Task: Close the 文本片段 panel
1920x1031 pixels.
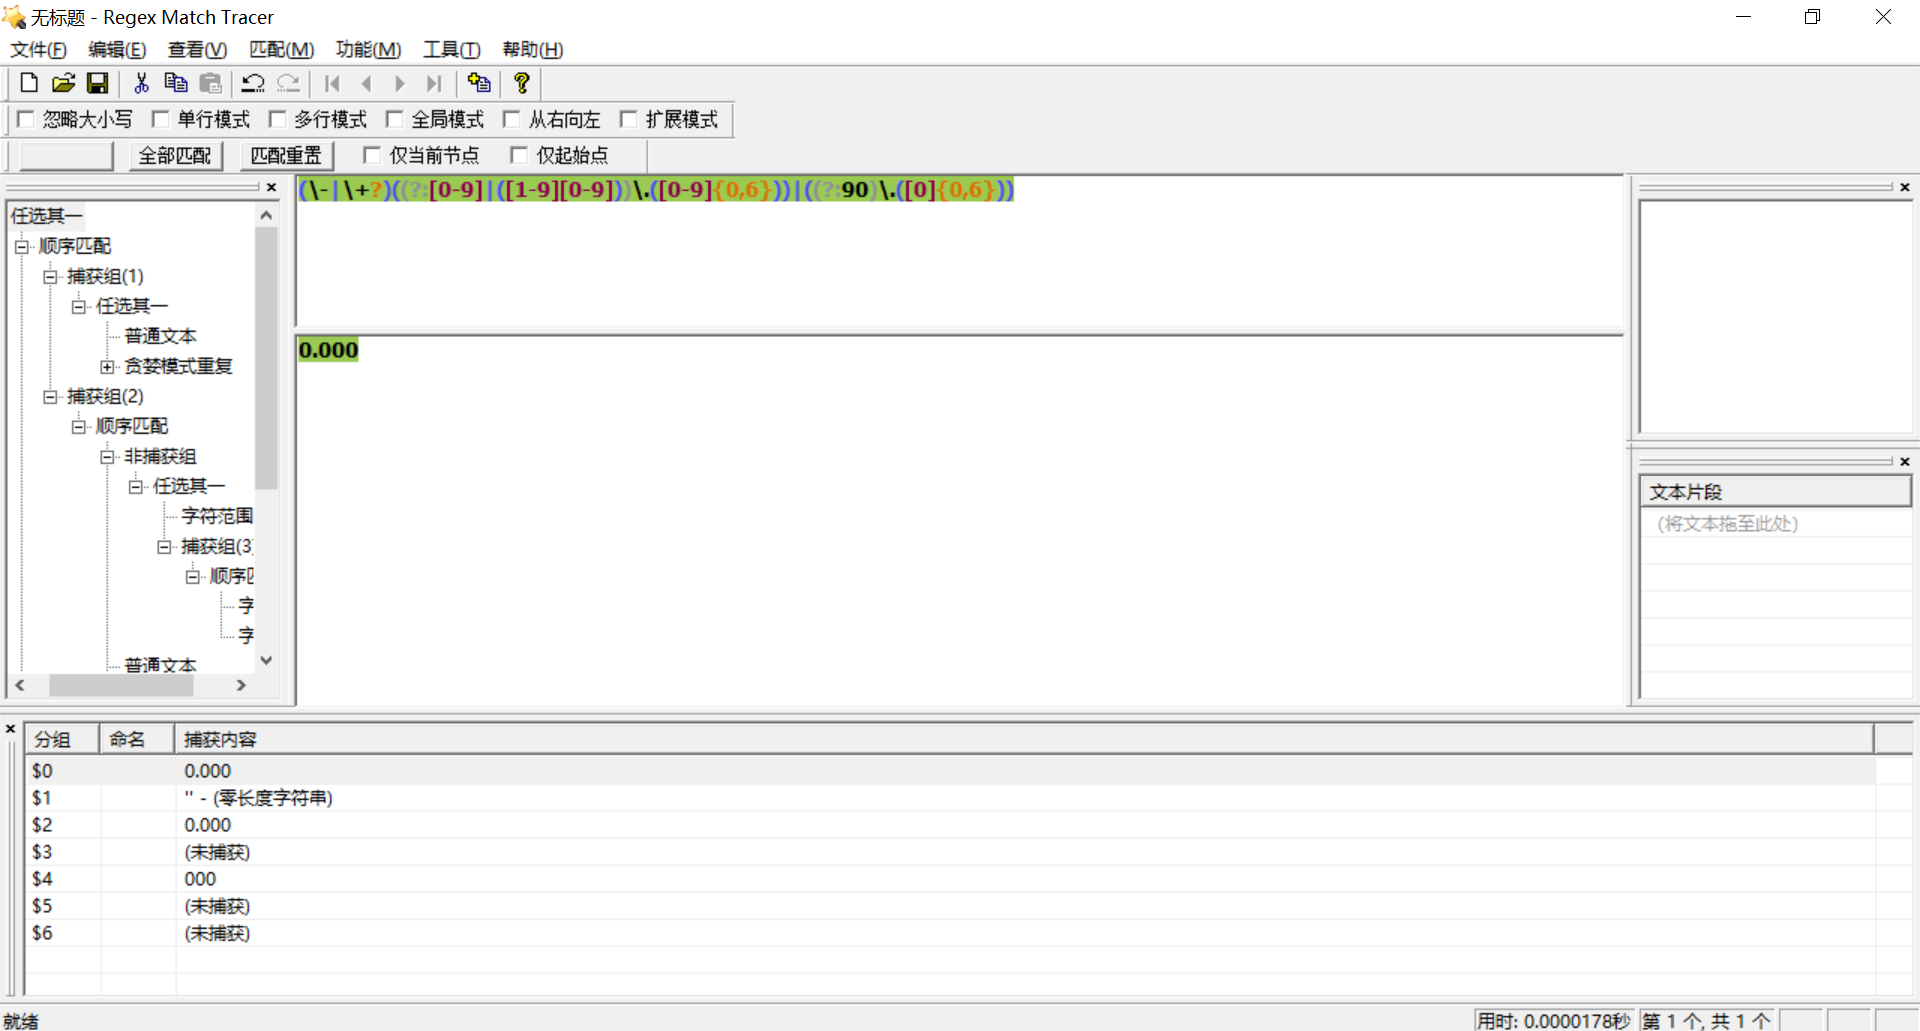Action: coord(1905,461)
